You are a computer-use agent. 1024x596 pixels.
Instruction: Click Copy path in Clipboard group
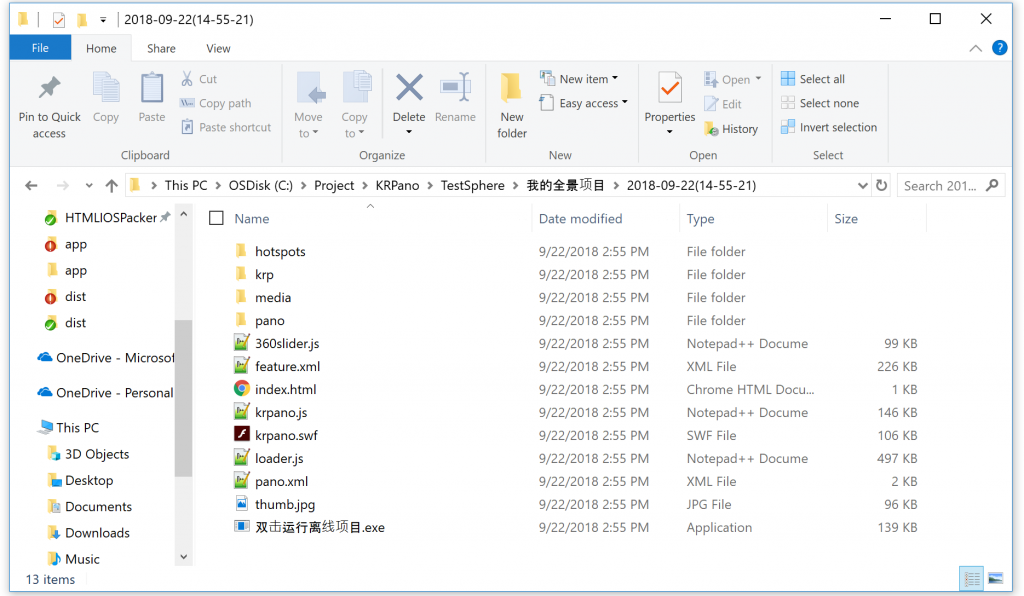[x=216, y=103]
